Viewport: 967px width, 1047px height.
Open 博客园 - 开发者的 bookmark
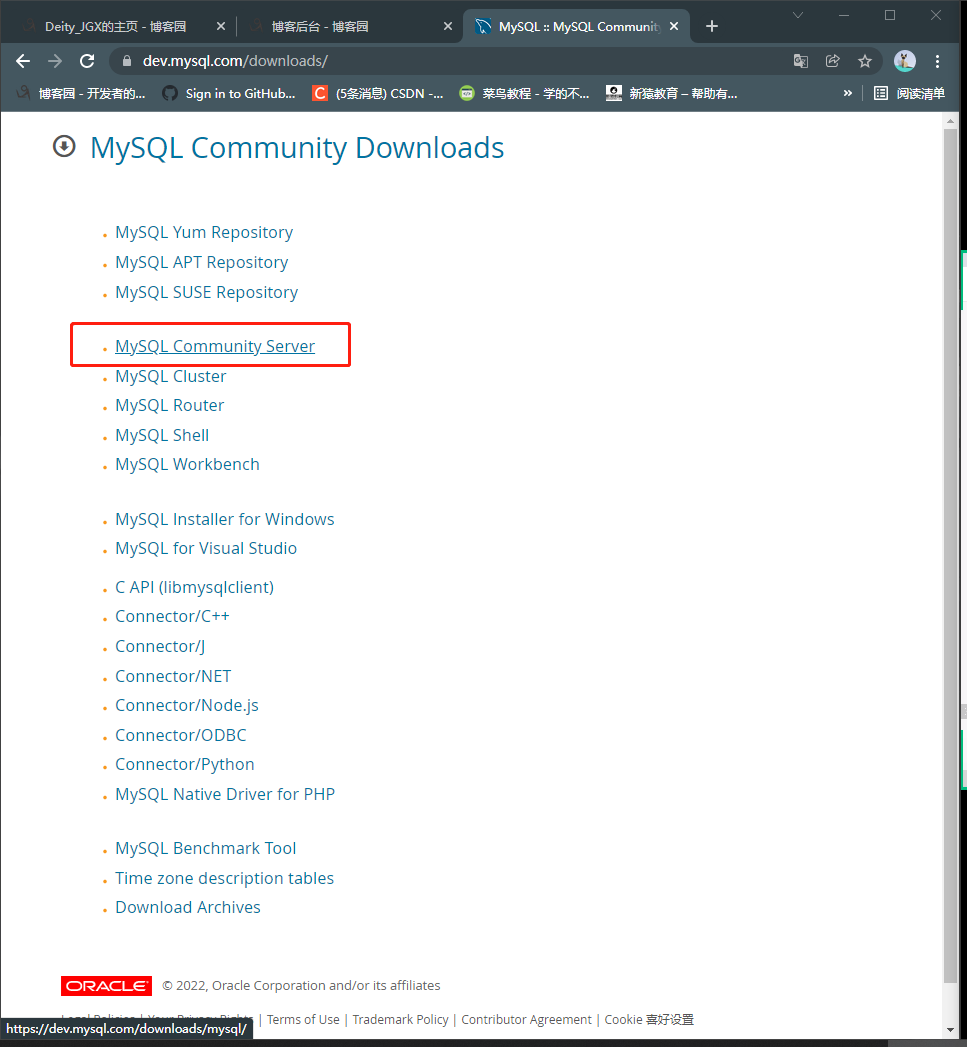point(81,93)
